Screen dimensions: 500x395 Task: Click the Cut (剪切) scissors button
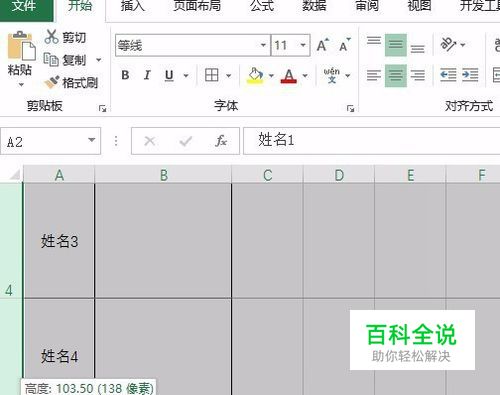66,37
